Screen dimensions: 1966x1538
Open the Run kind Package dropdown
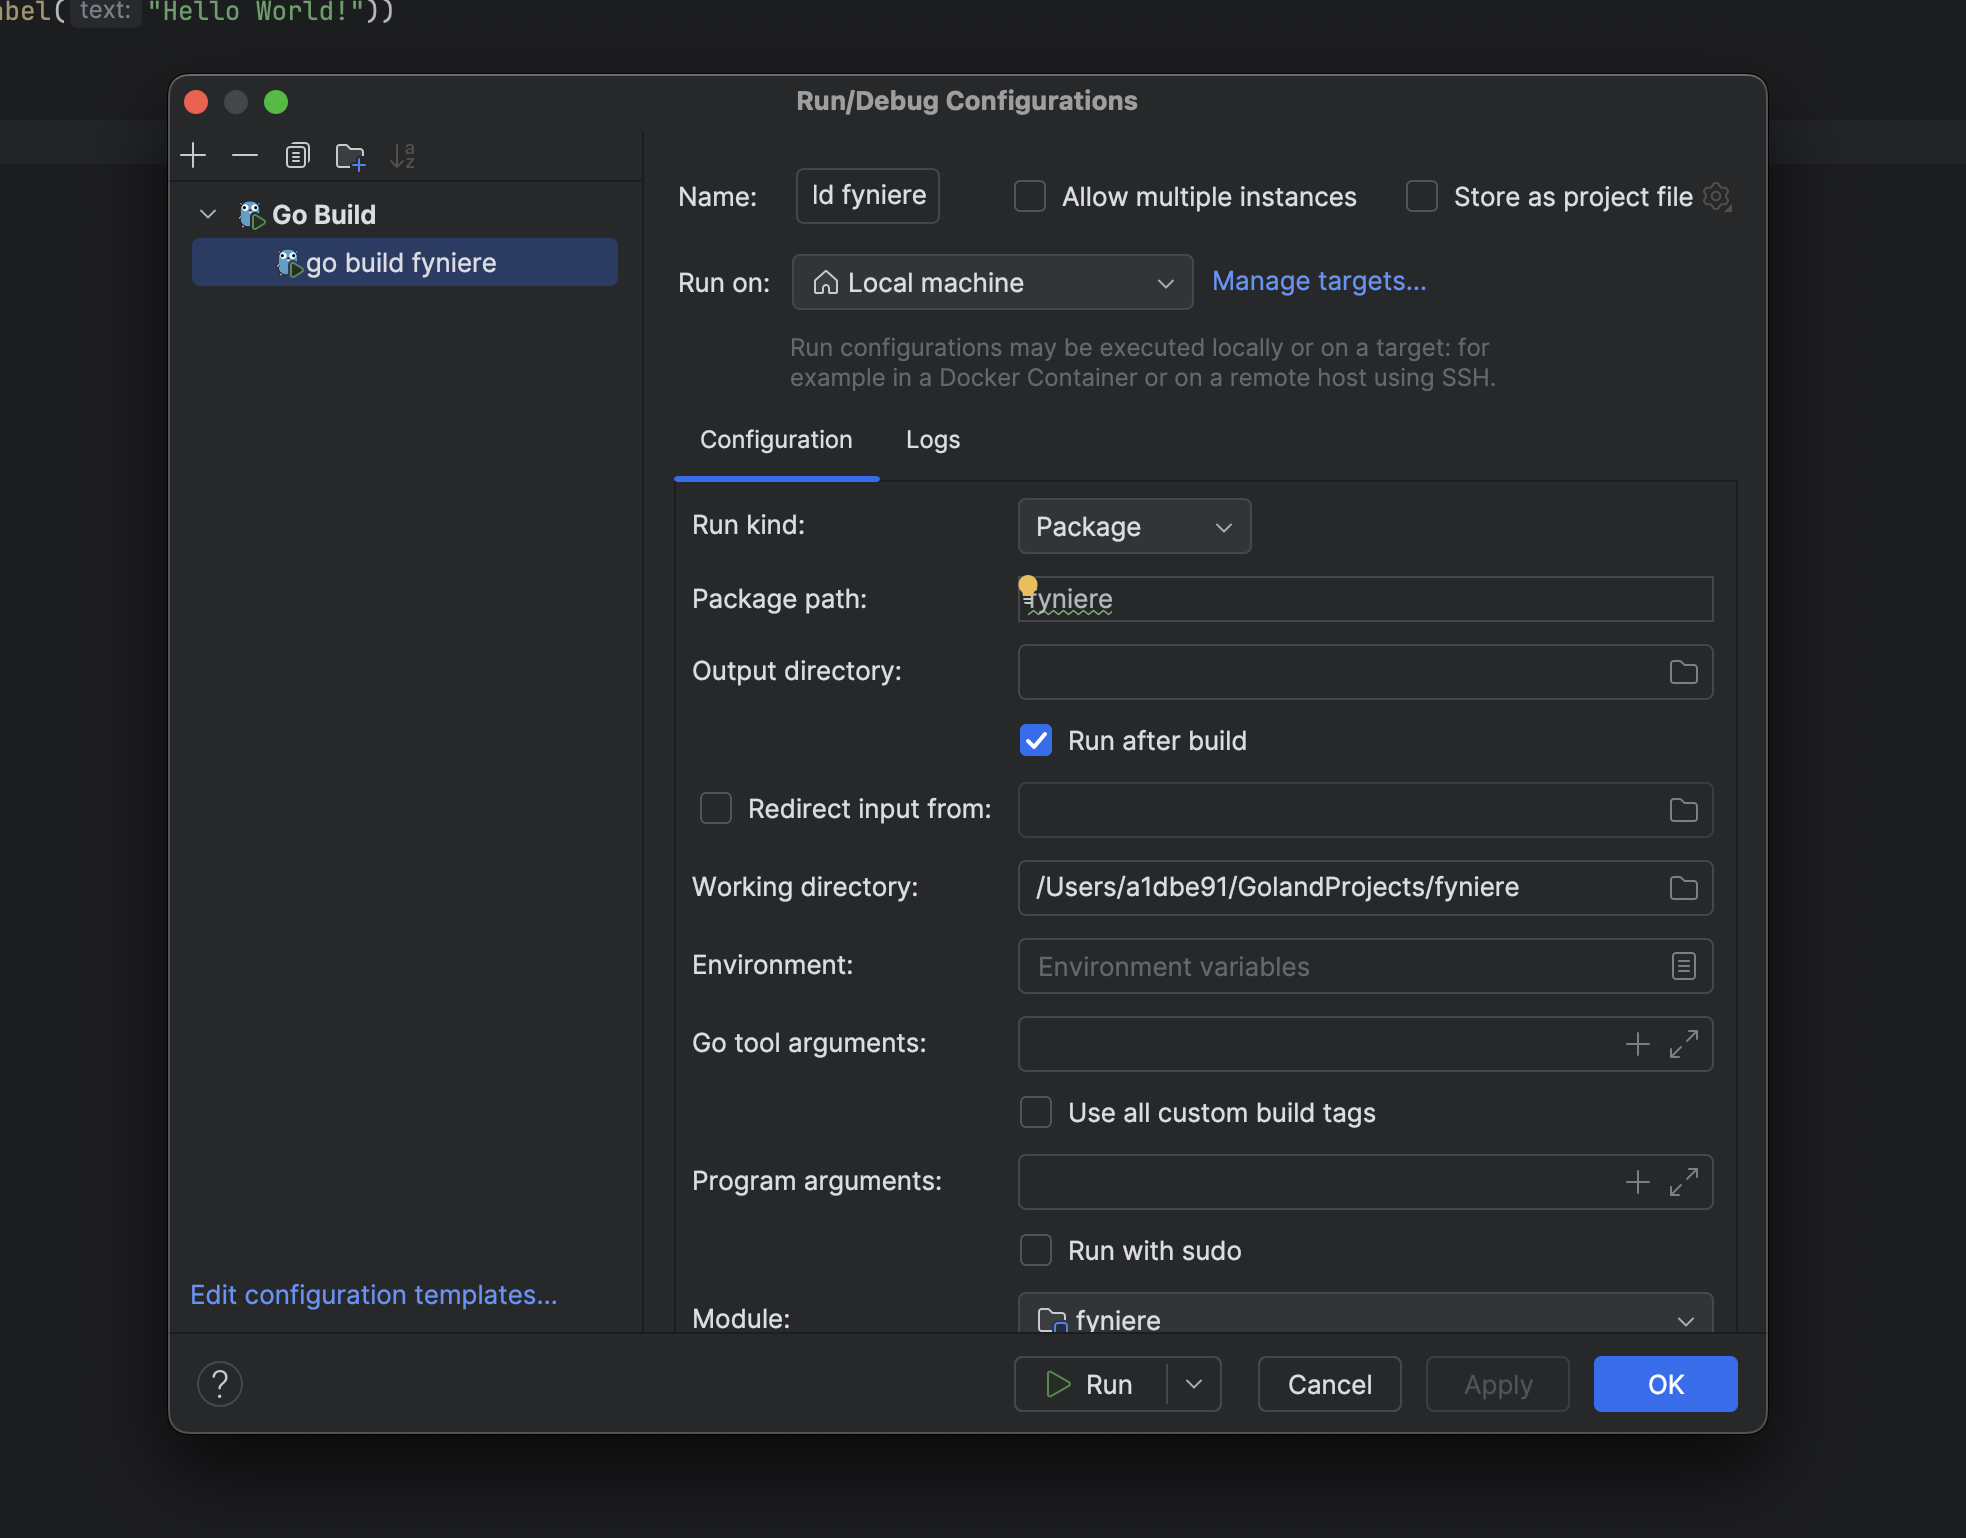tap(1134, 526)
